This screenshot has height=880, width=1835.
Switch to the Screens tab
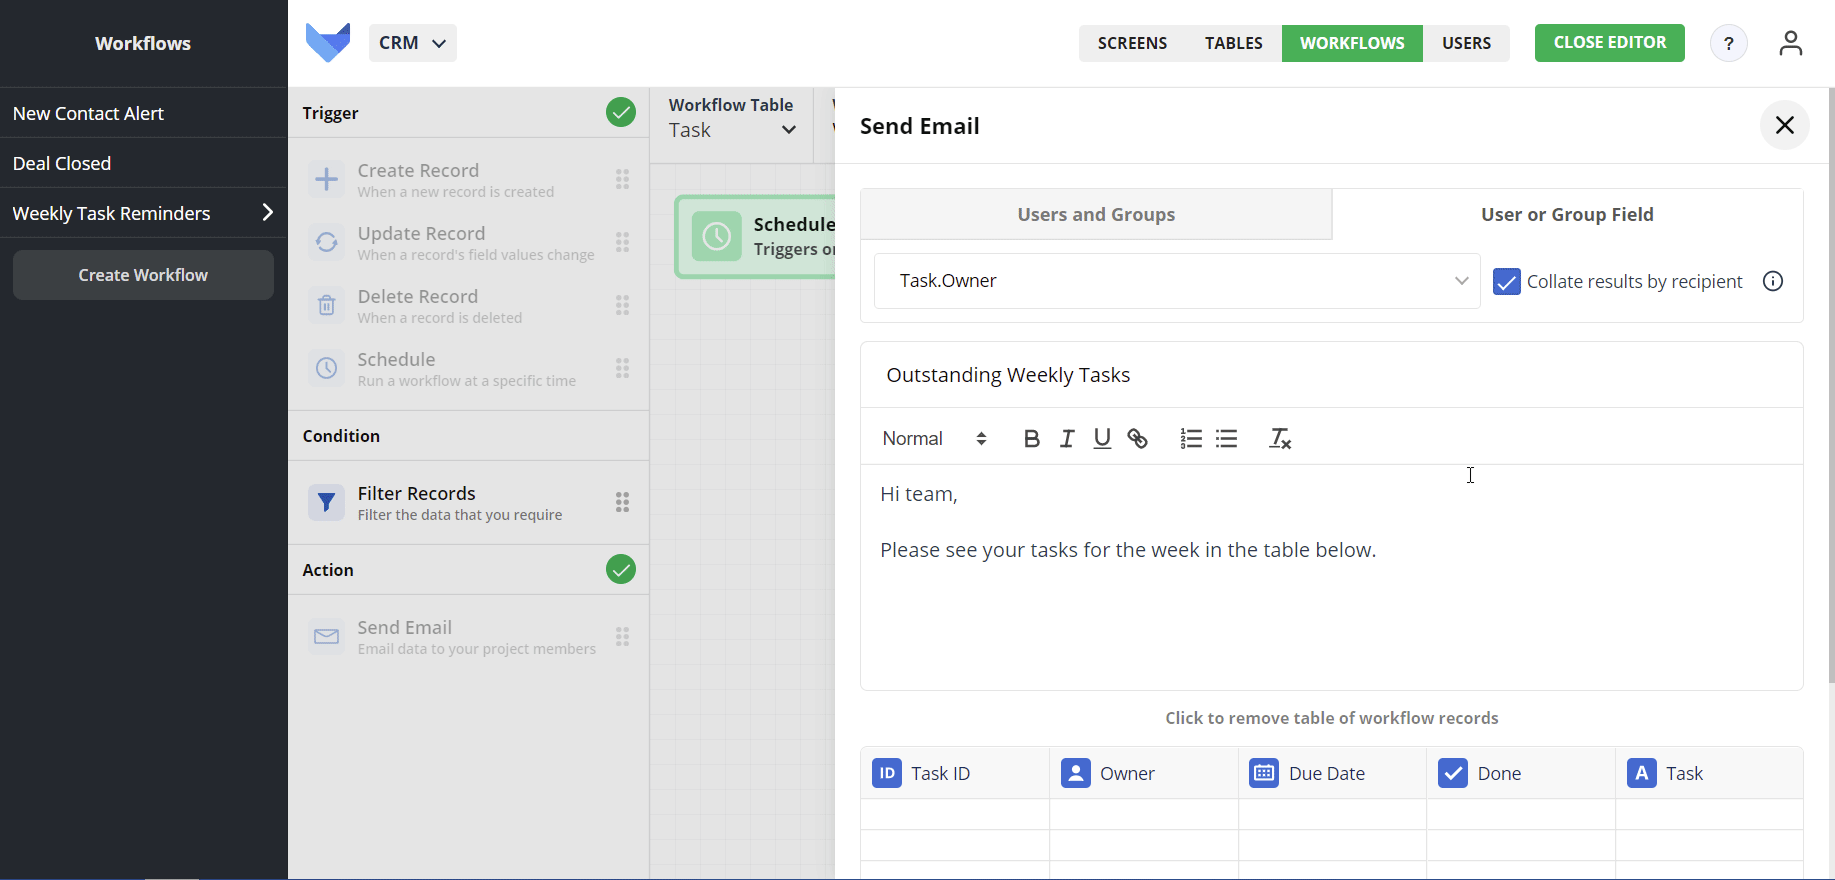1132,43
